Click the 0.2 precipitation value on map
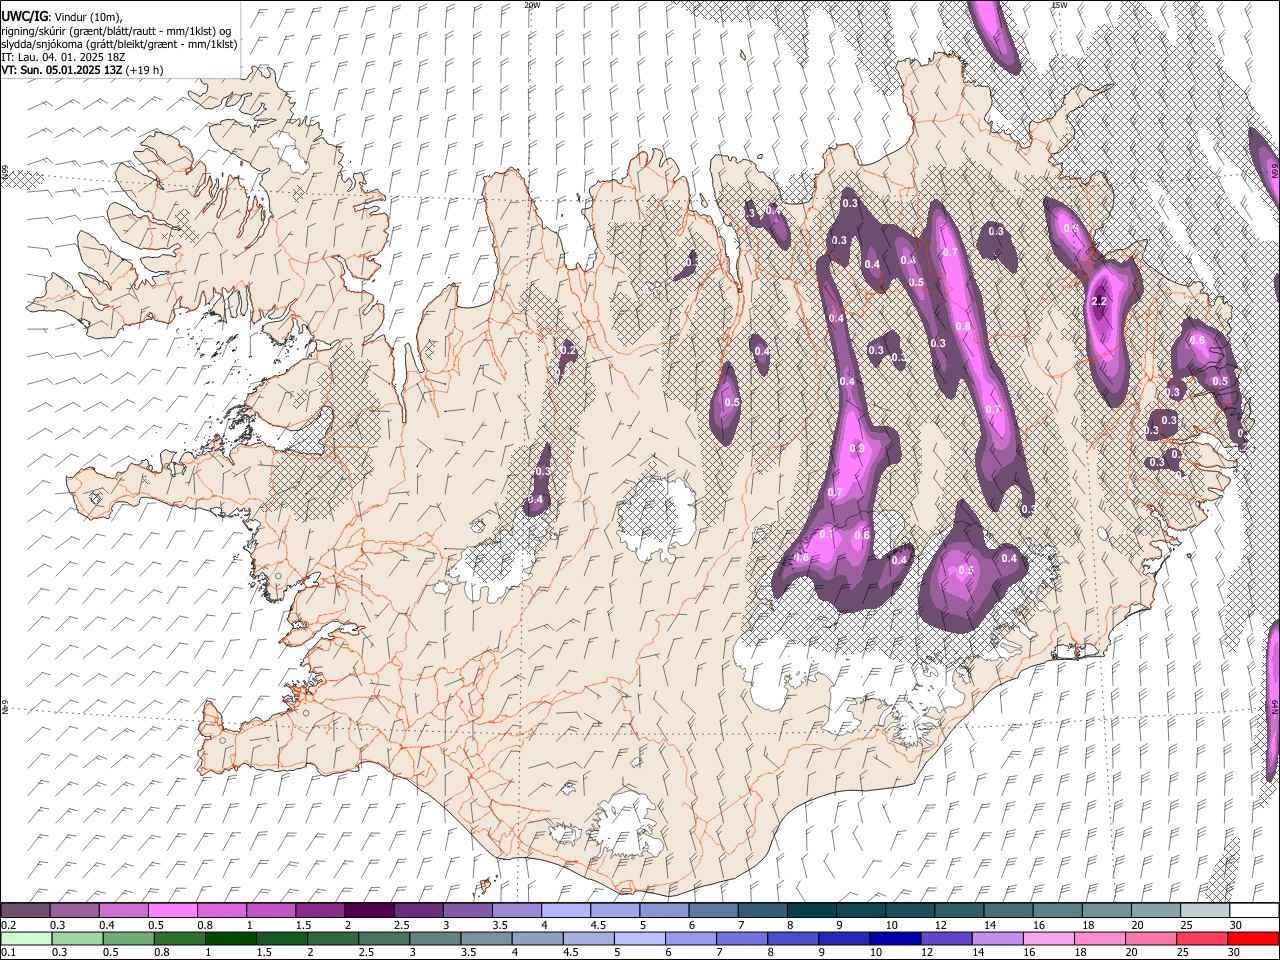 (x=569, y=350)
